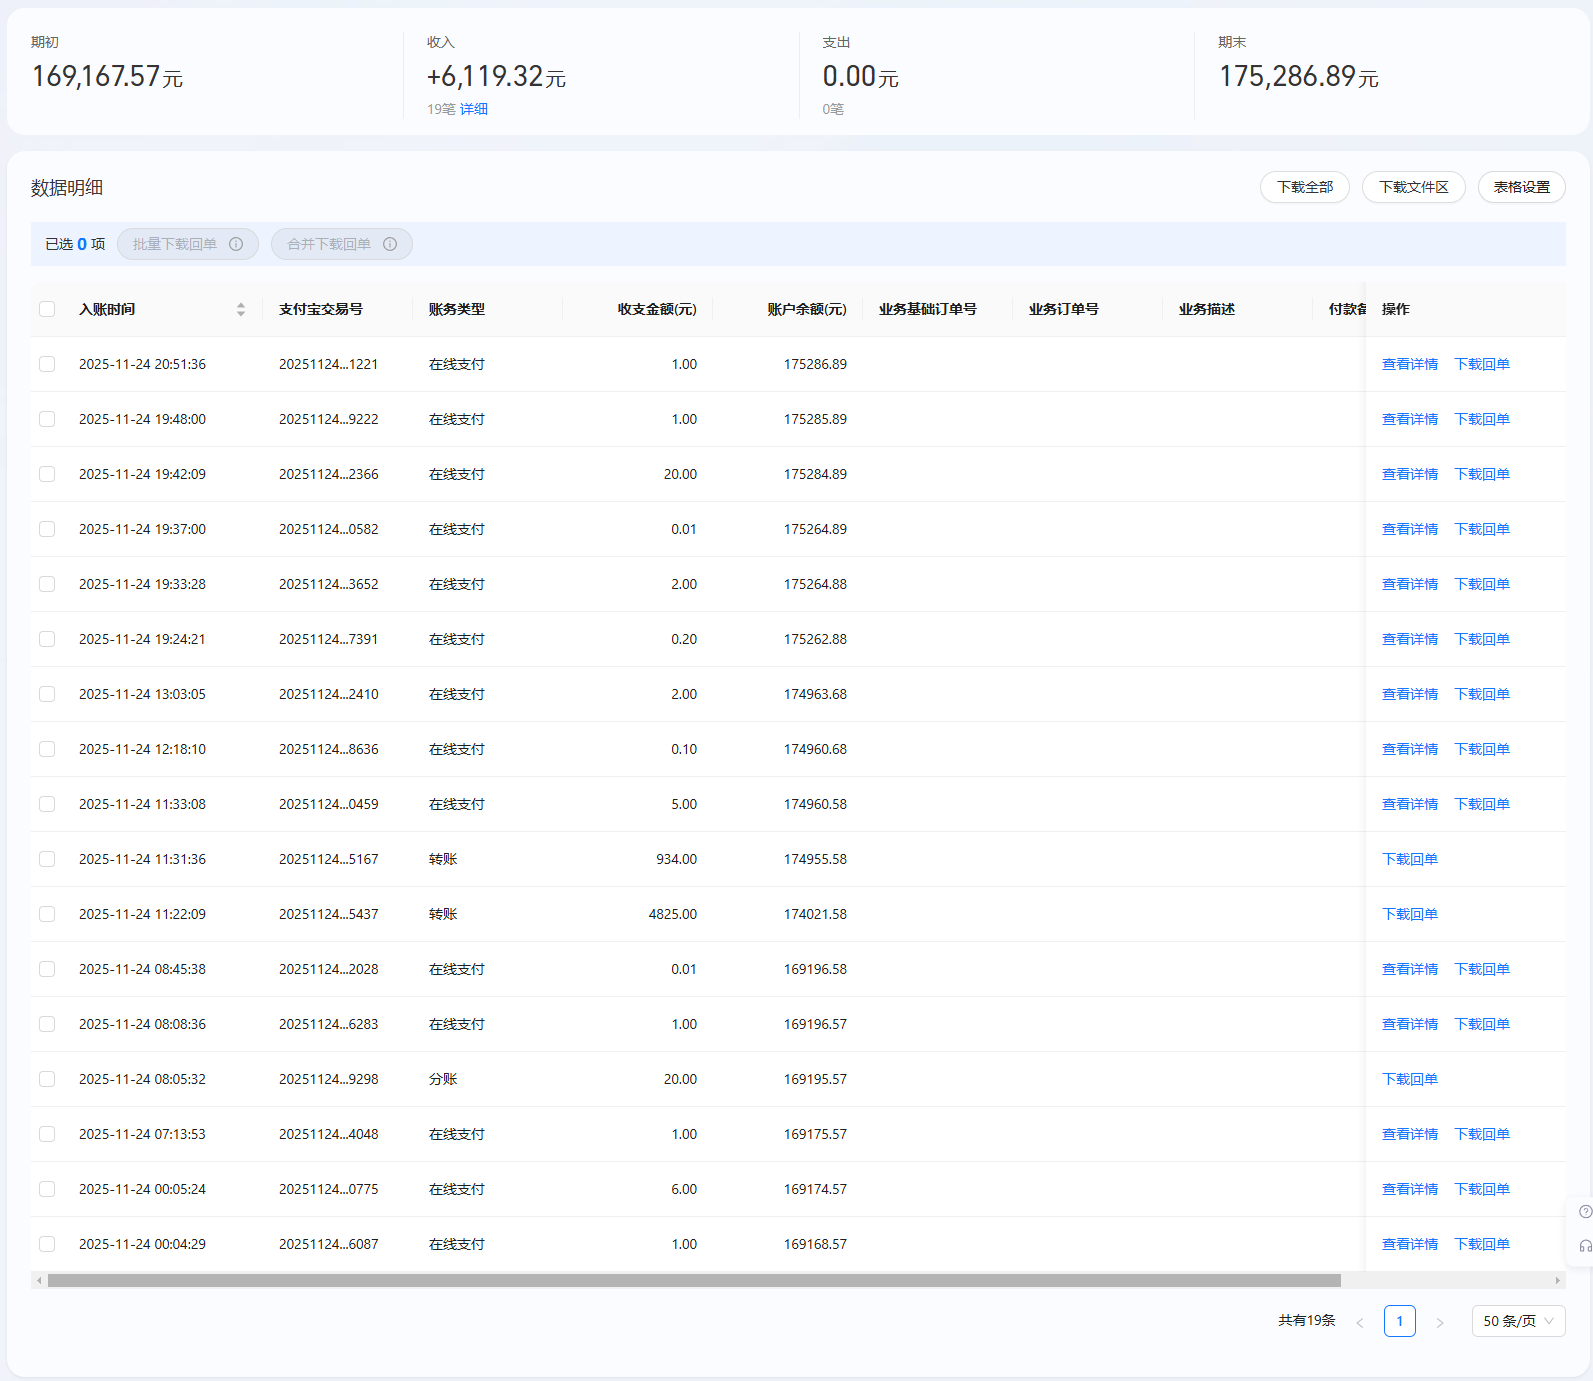The width and height of the screenshot is (1593, 1381).
Task: Click info icon beside 合并下载回单
Action: (x=390, y=244)
